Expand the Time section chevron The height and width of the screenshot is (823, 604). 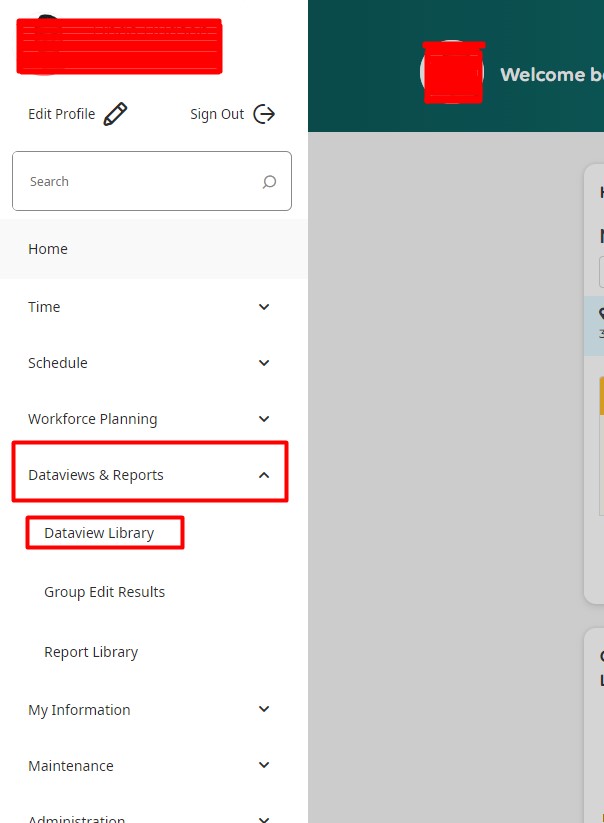(264, 307)
